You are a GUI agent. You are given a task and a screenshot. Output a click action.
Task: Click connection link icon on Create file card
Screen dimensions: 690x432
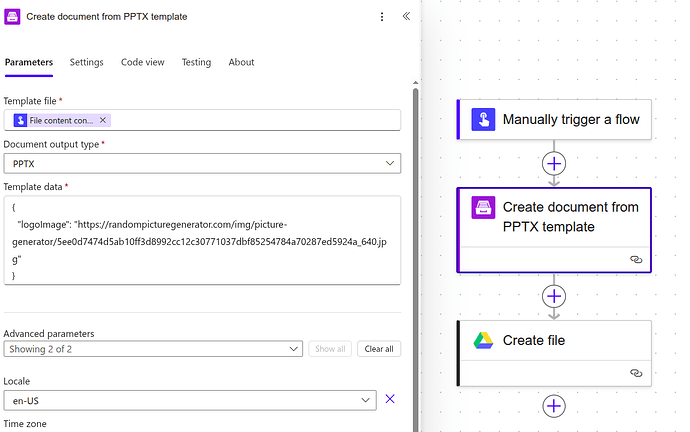coord(635,372)
